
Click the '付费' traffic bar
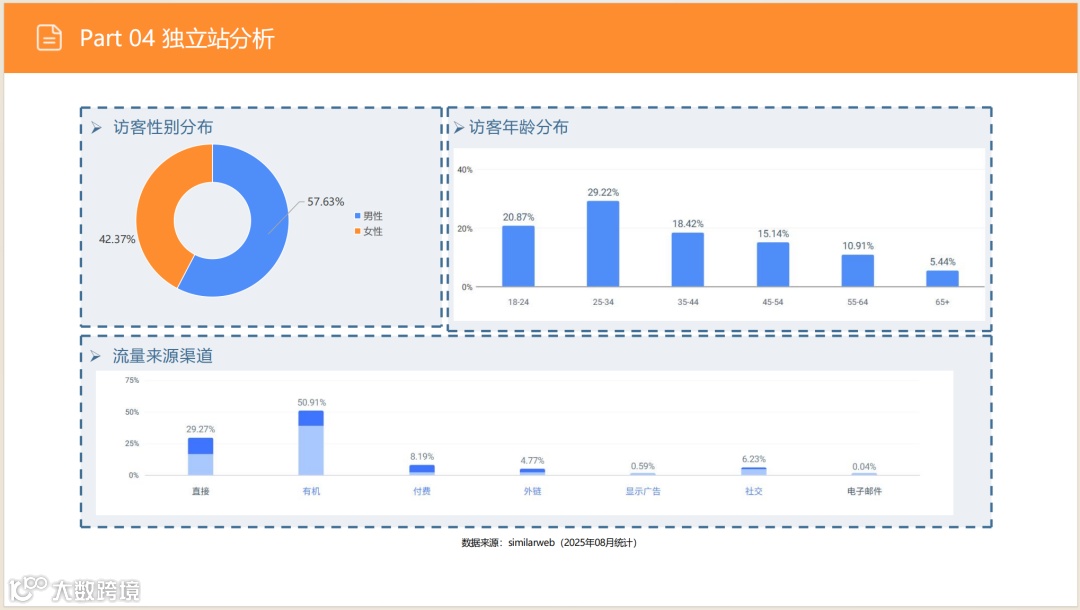(422, 470)
